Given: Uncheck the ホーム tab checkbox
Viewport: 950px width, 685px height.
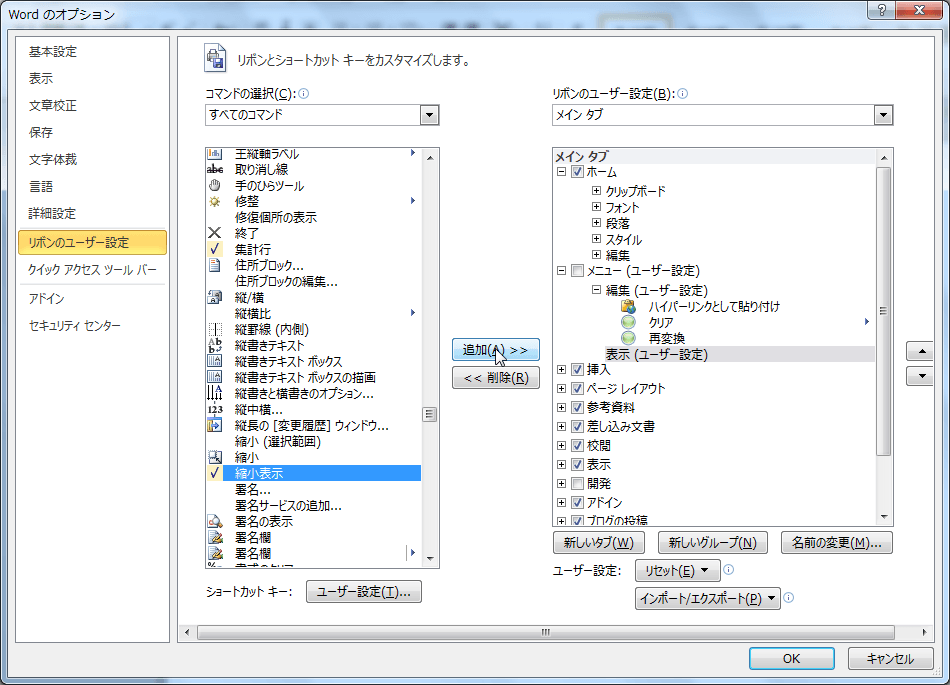Looking at the screenshot, I should pyautogui.click(x=577, y=171).
